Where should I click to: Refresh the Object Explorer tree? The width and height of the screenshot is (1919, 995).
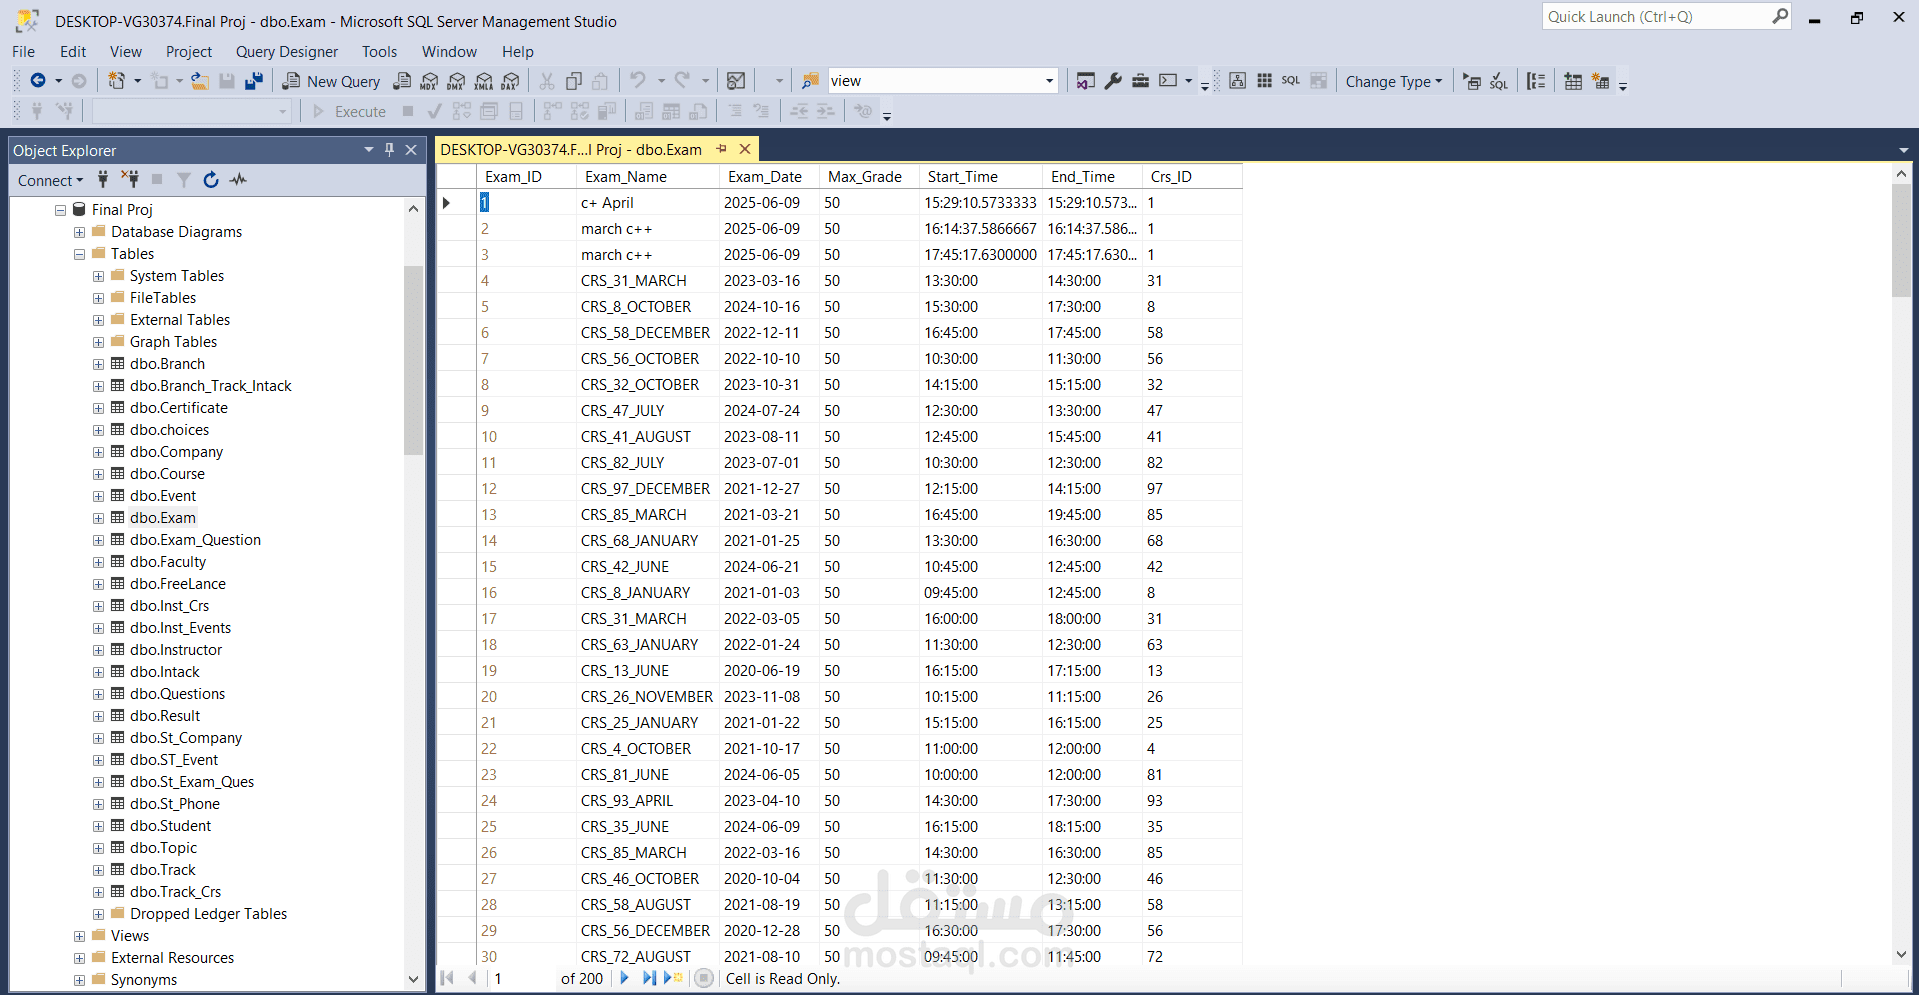tap(211, 180)
